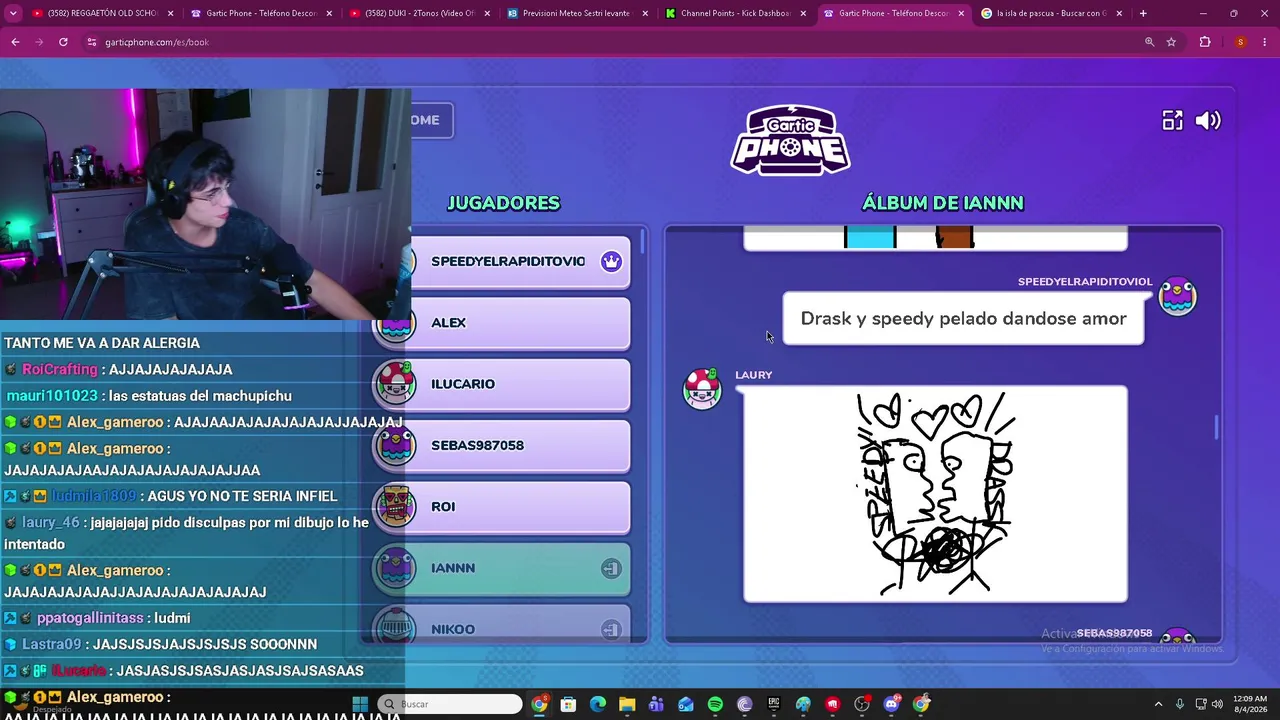Switch to the DUKI - 2Tonos tab

pos(418,14)
